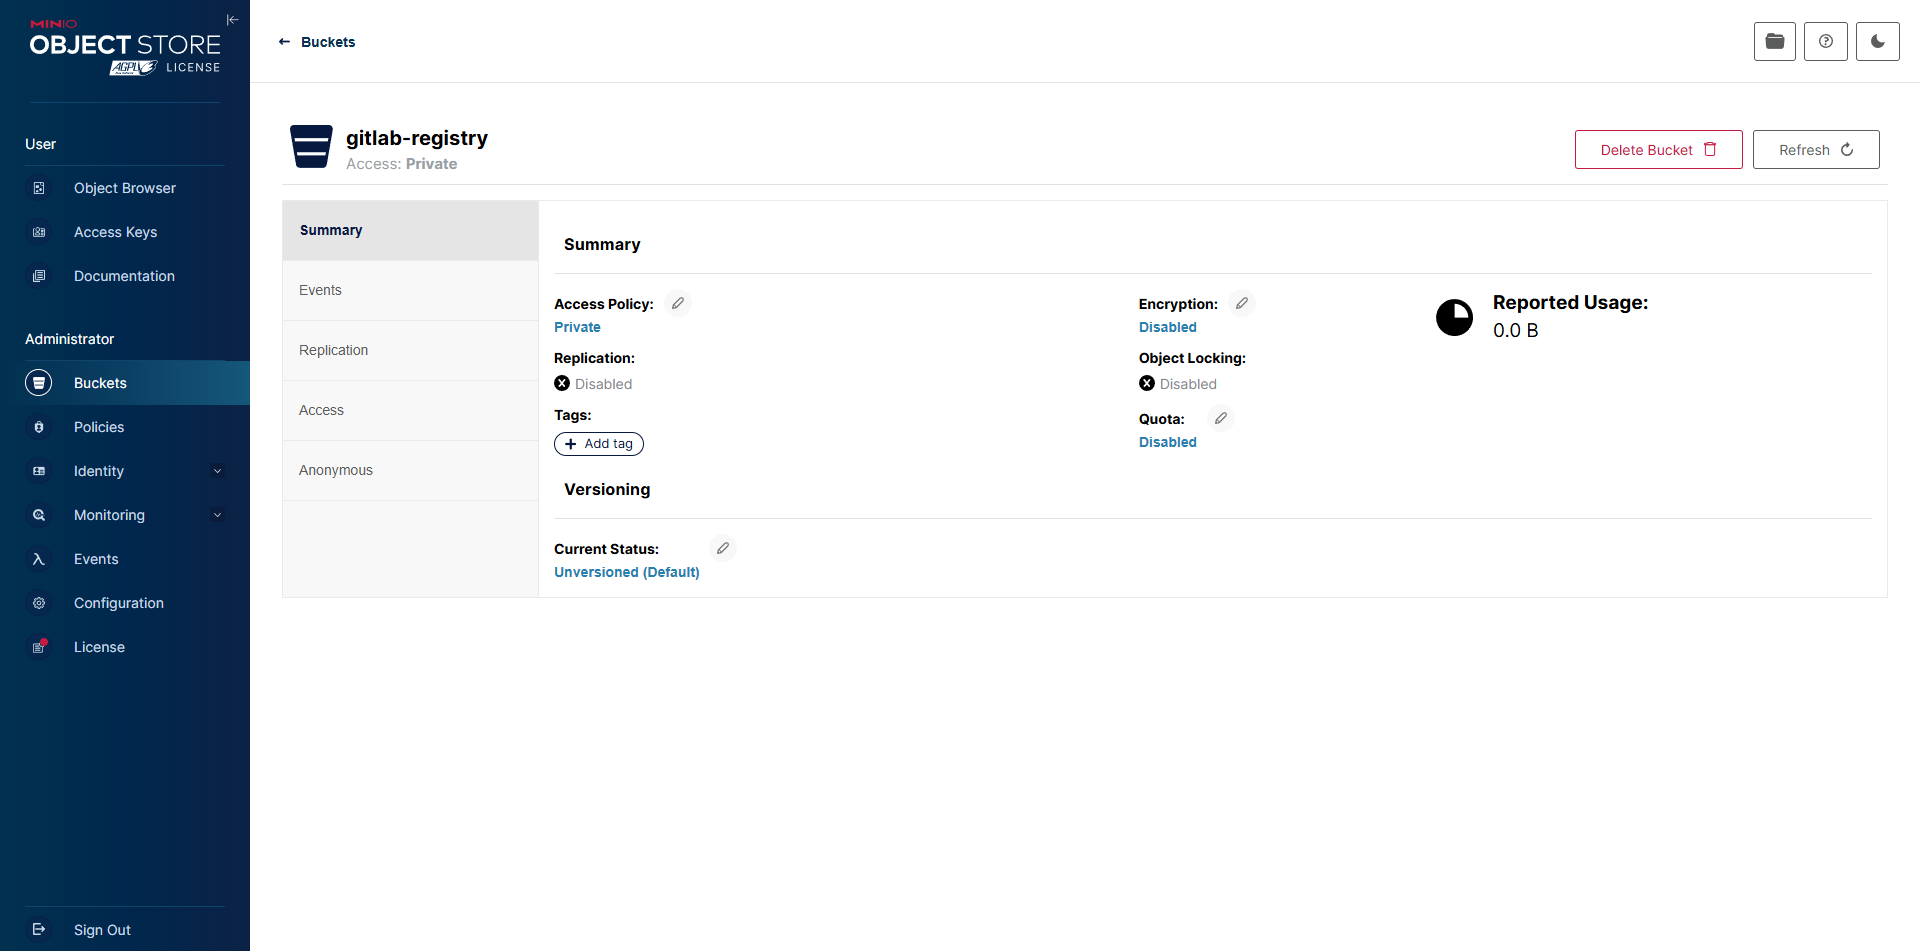Edit the Quota setting pencil icon
The image size is (1920, 951).
pyautogui.click(x=1220, y=418)
